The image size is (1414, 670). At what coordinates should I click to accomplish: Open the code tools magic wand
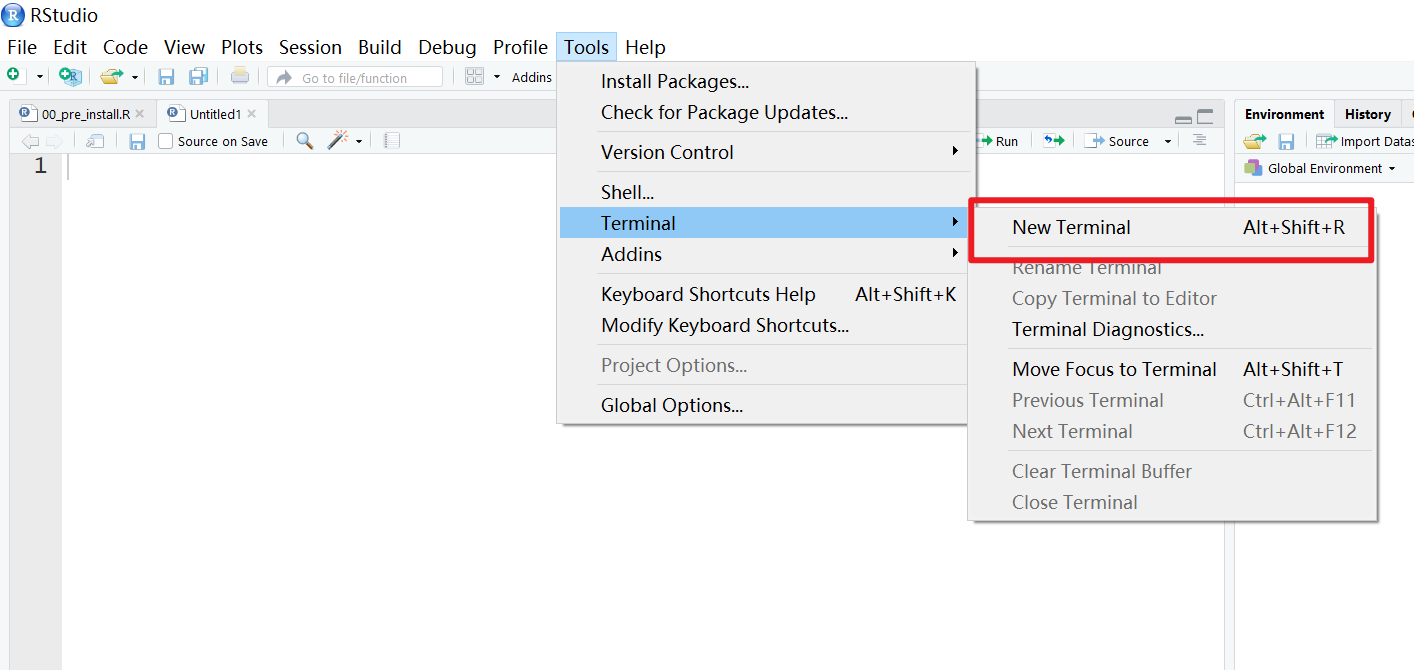coord(340,140)
